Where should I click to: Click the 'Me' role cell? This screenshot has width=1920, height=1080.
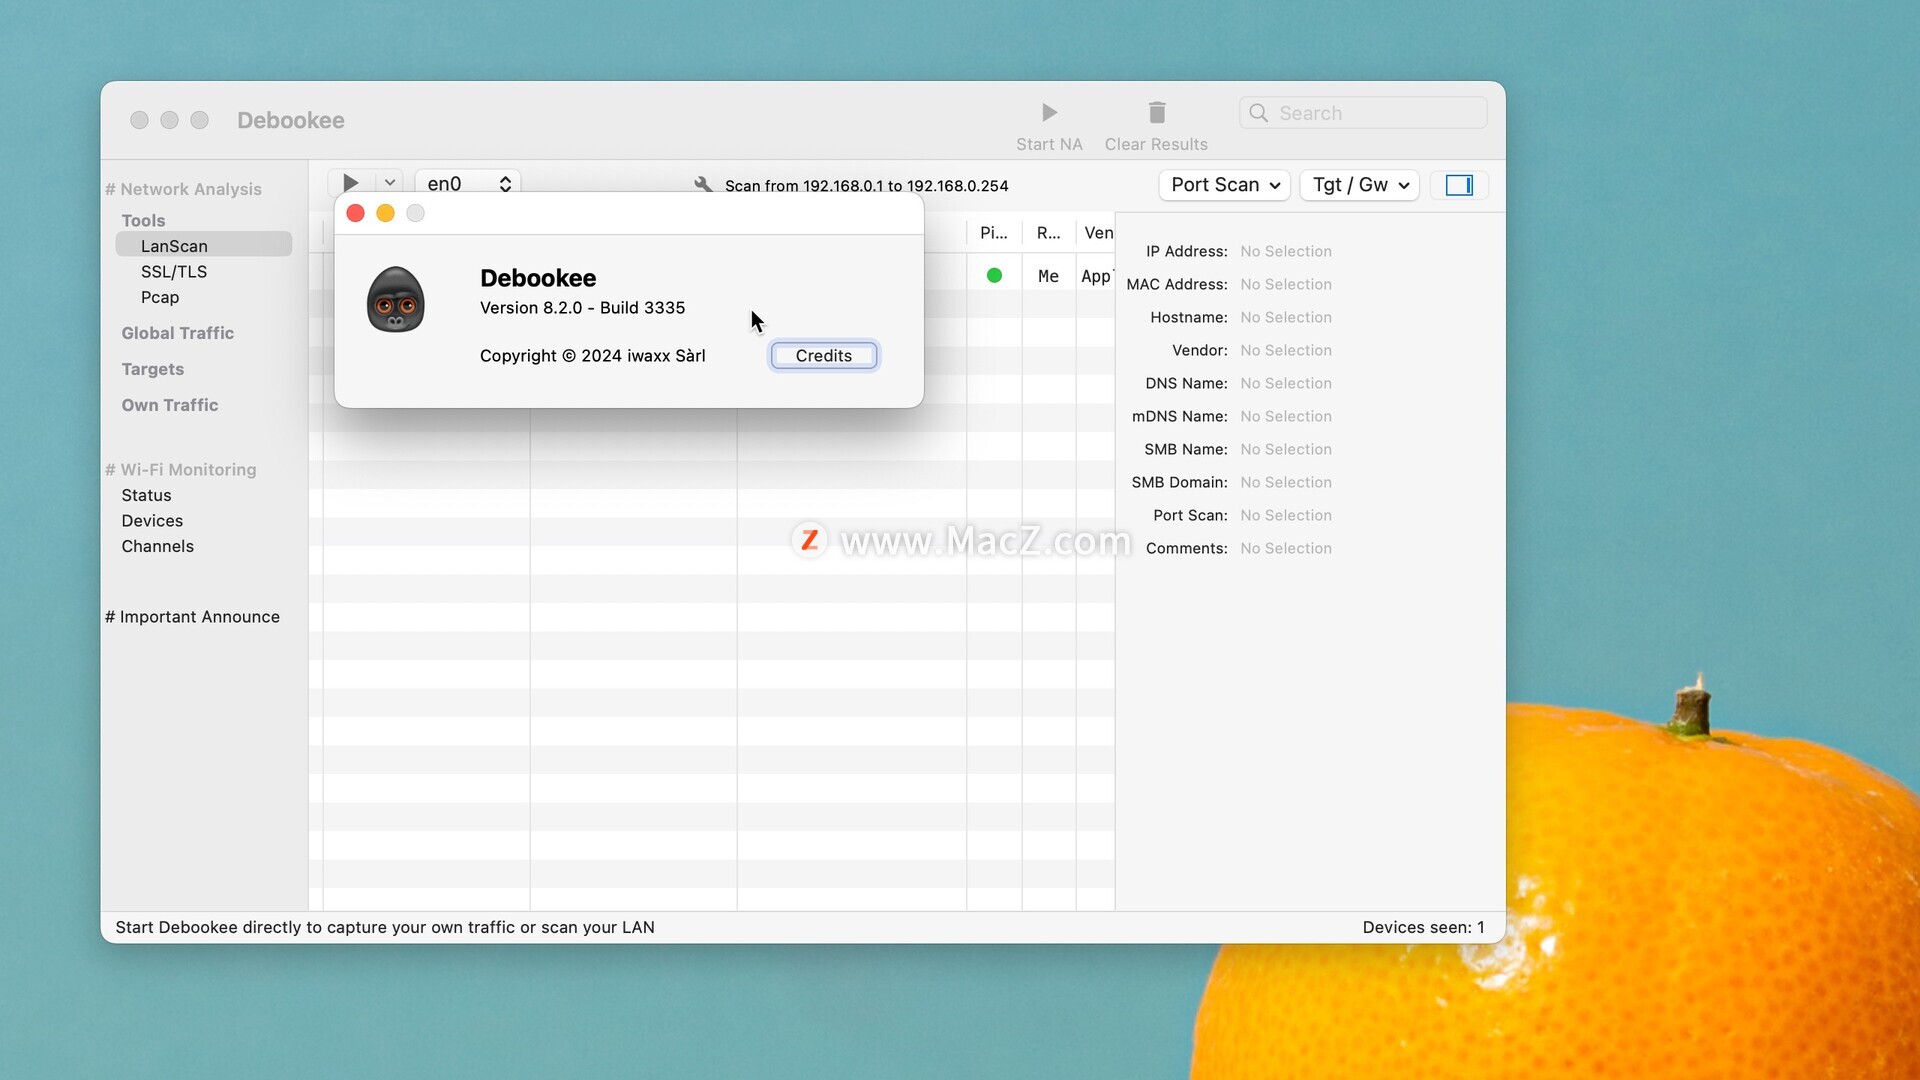point(1049,276)
